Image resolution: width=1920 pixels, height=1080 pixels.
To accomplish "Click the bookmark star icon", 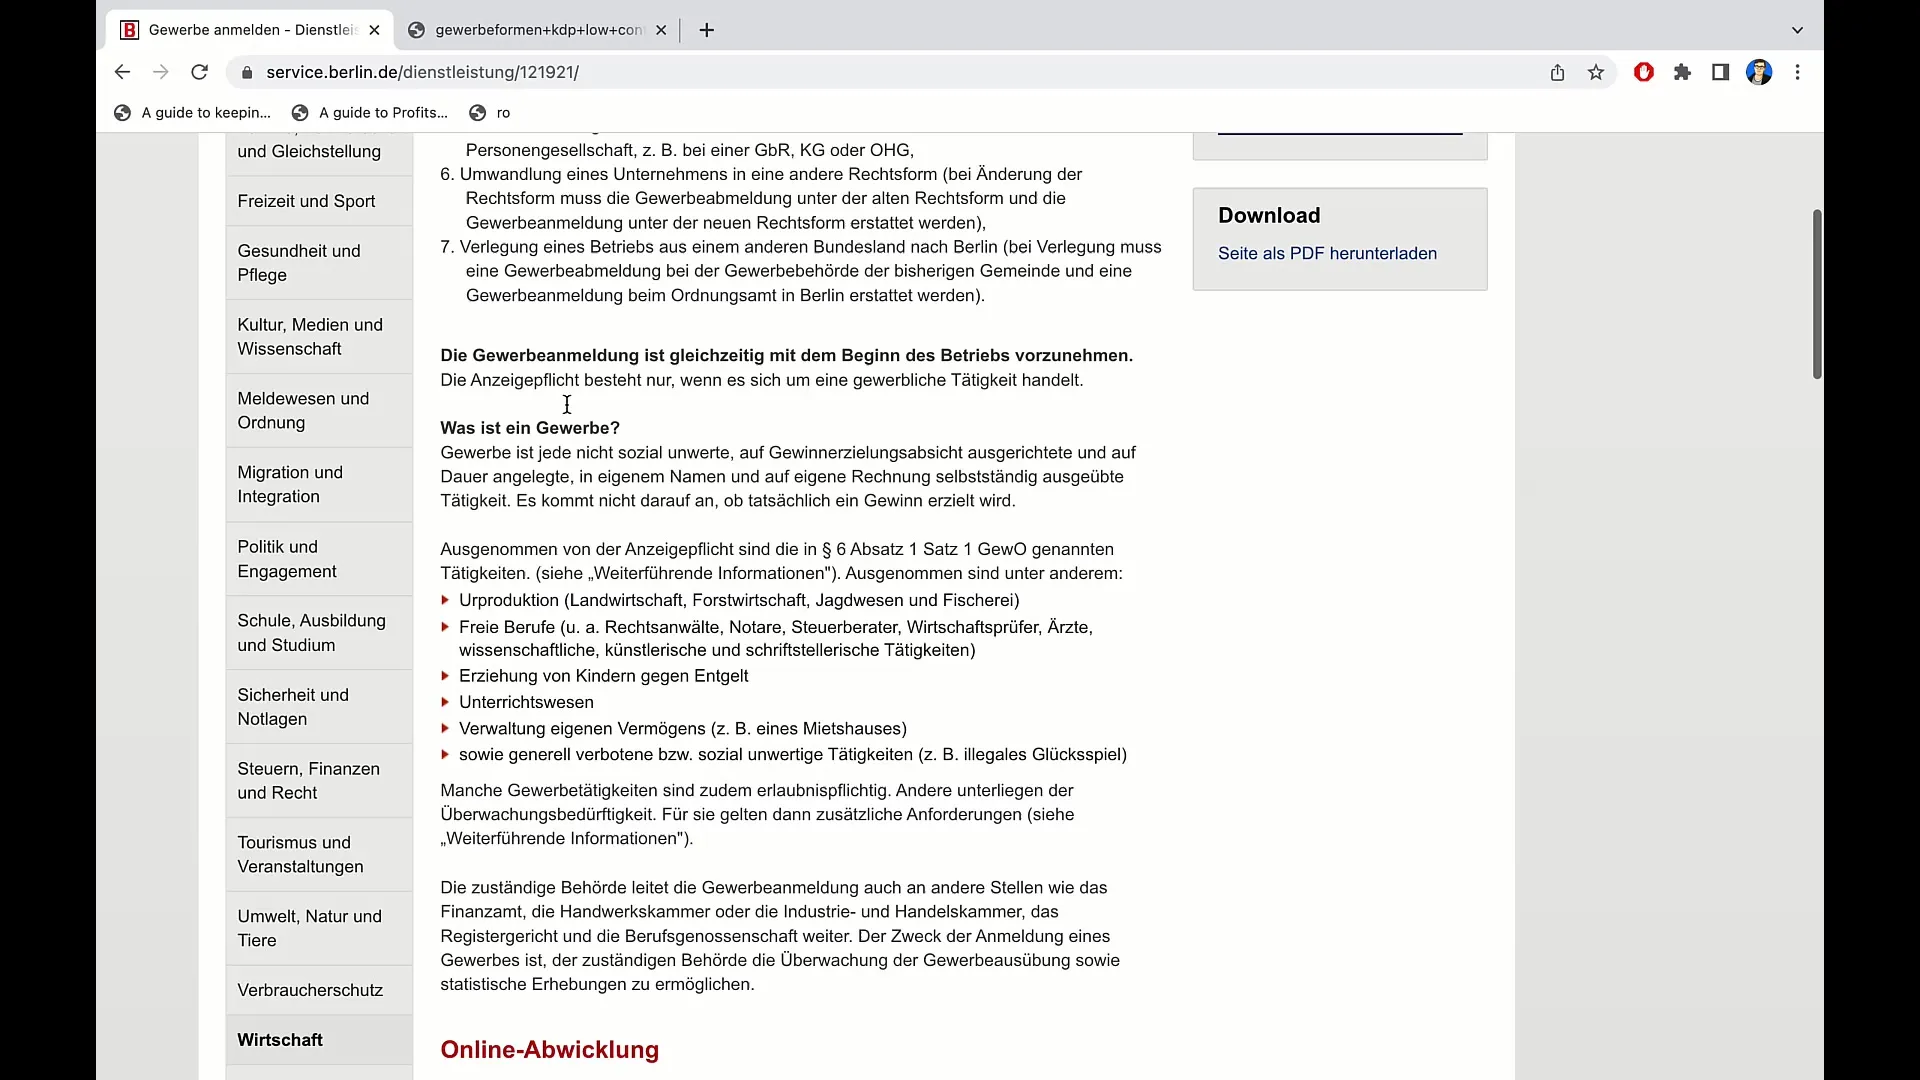I will tap(1597, 73).
